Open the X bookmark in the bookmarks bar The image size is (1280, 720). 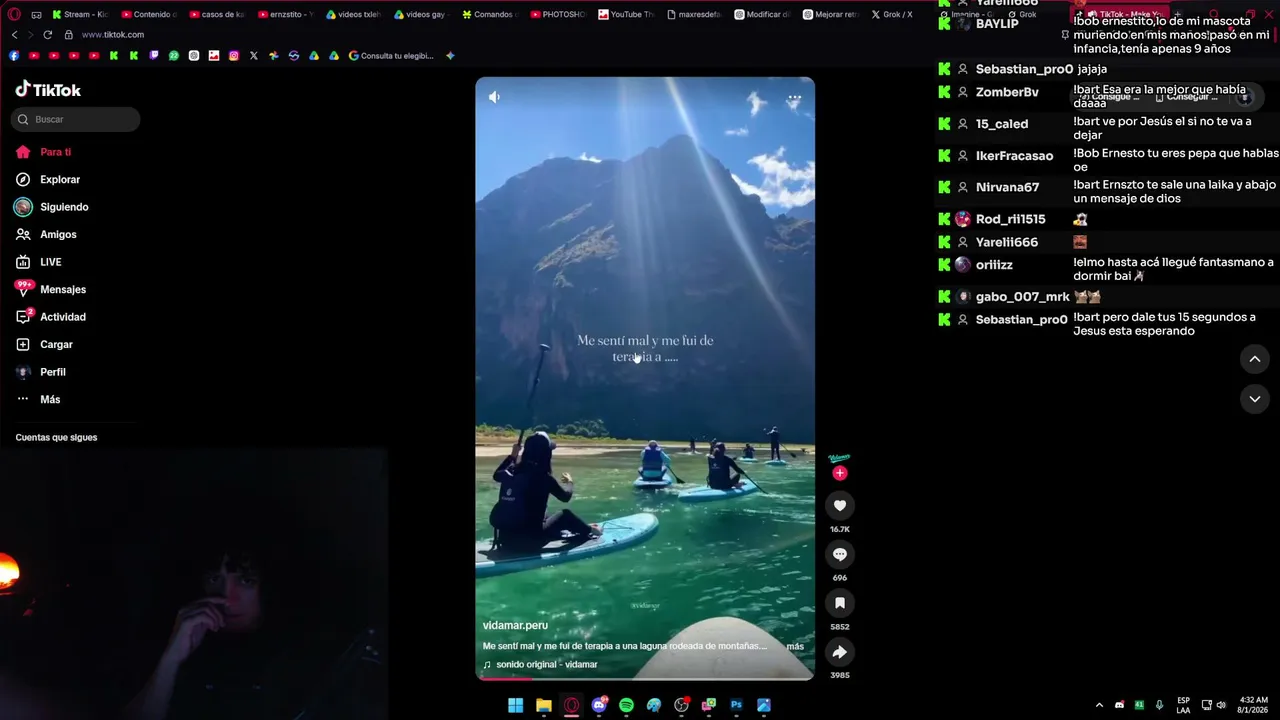[254, 56]
